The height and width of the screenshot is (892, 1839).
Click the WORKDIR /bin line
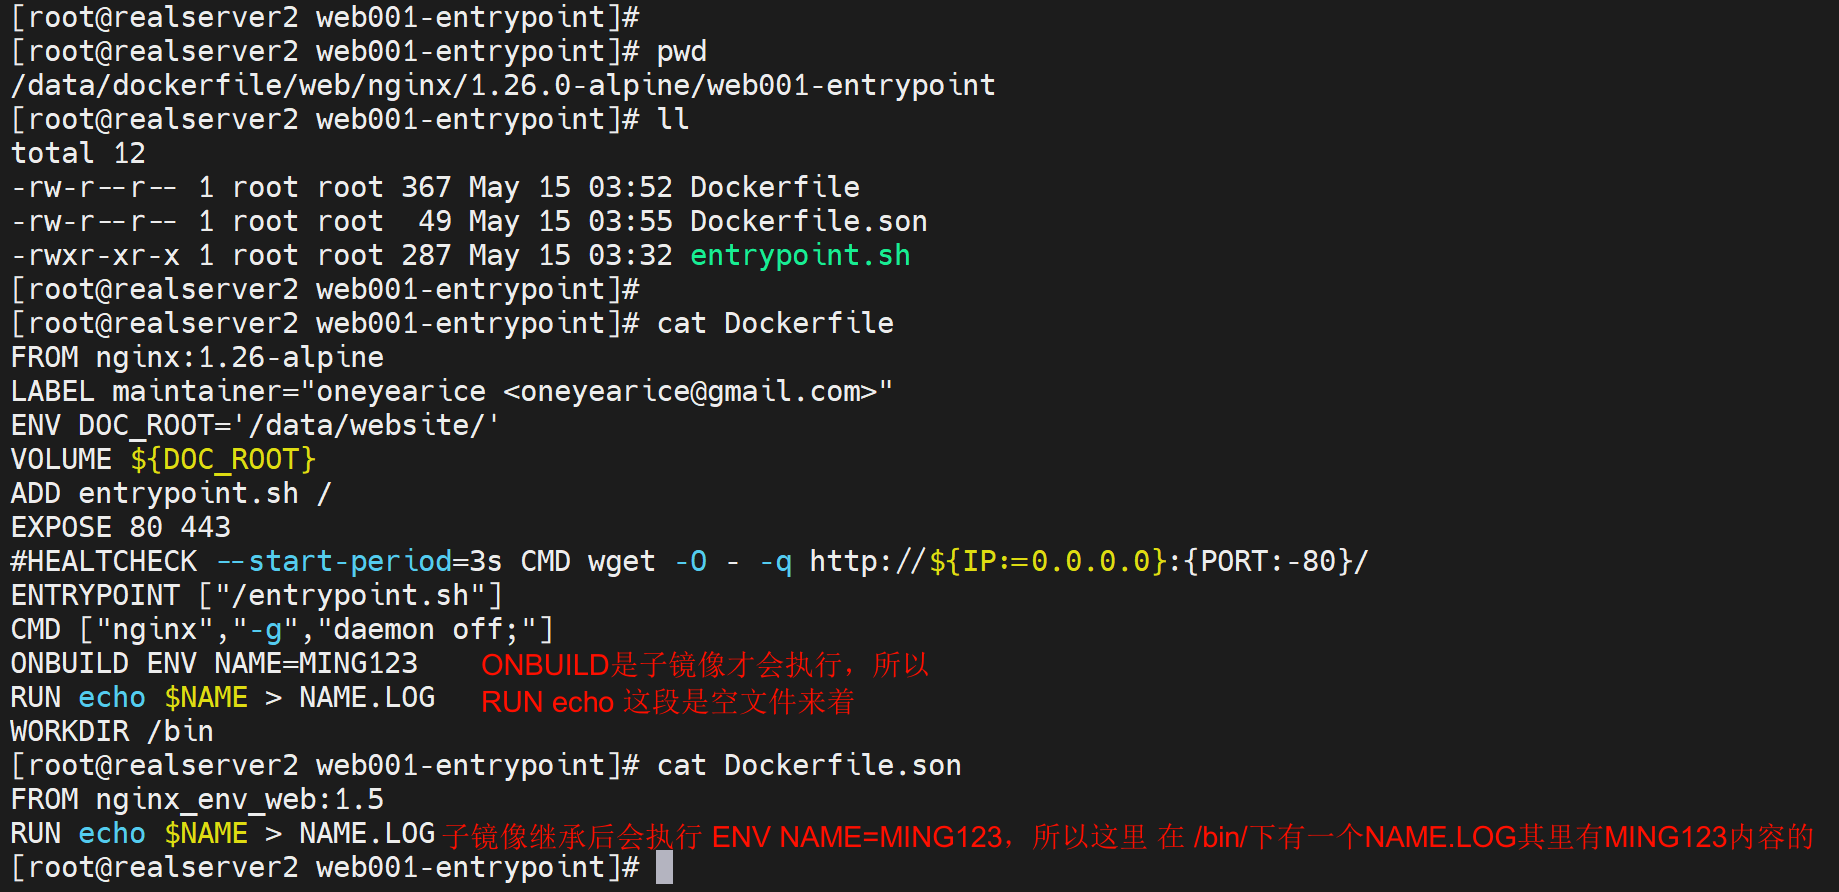(112, 731)
